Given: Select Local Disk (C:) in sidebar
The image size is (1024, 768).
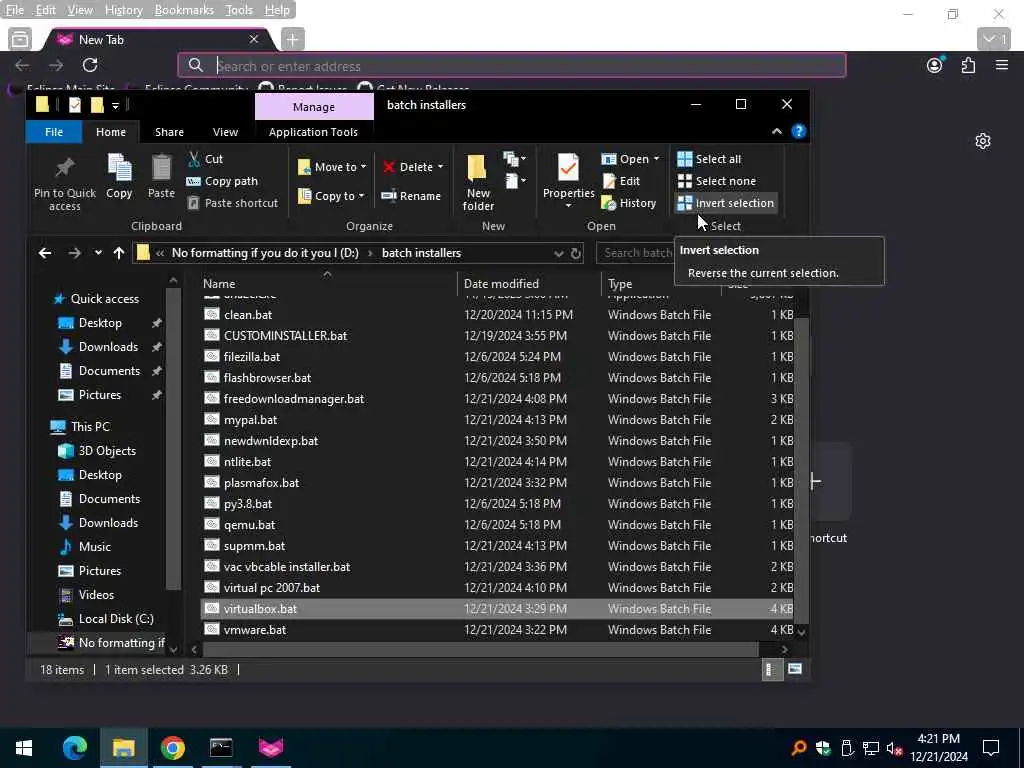Looking at the screenshot, I should pyautogui.click(x=116, y=618).
